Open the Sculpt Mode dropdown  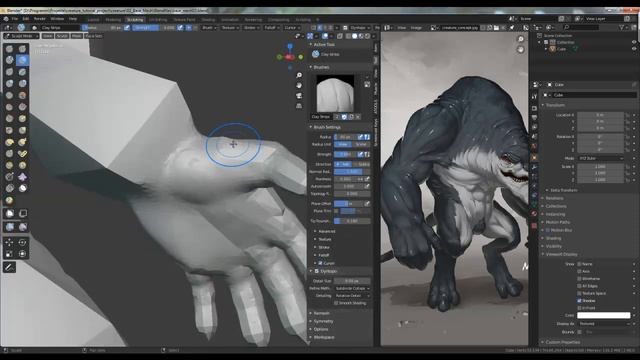21,36
